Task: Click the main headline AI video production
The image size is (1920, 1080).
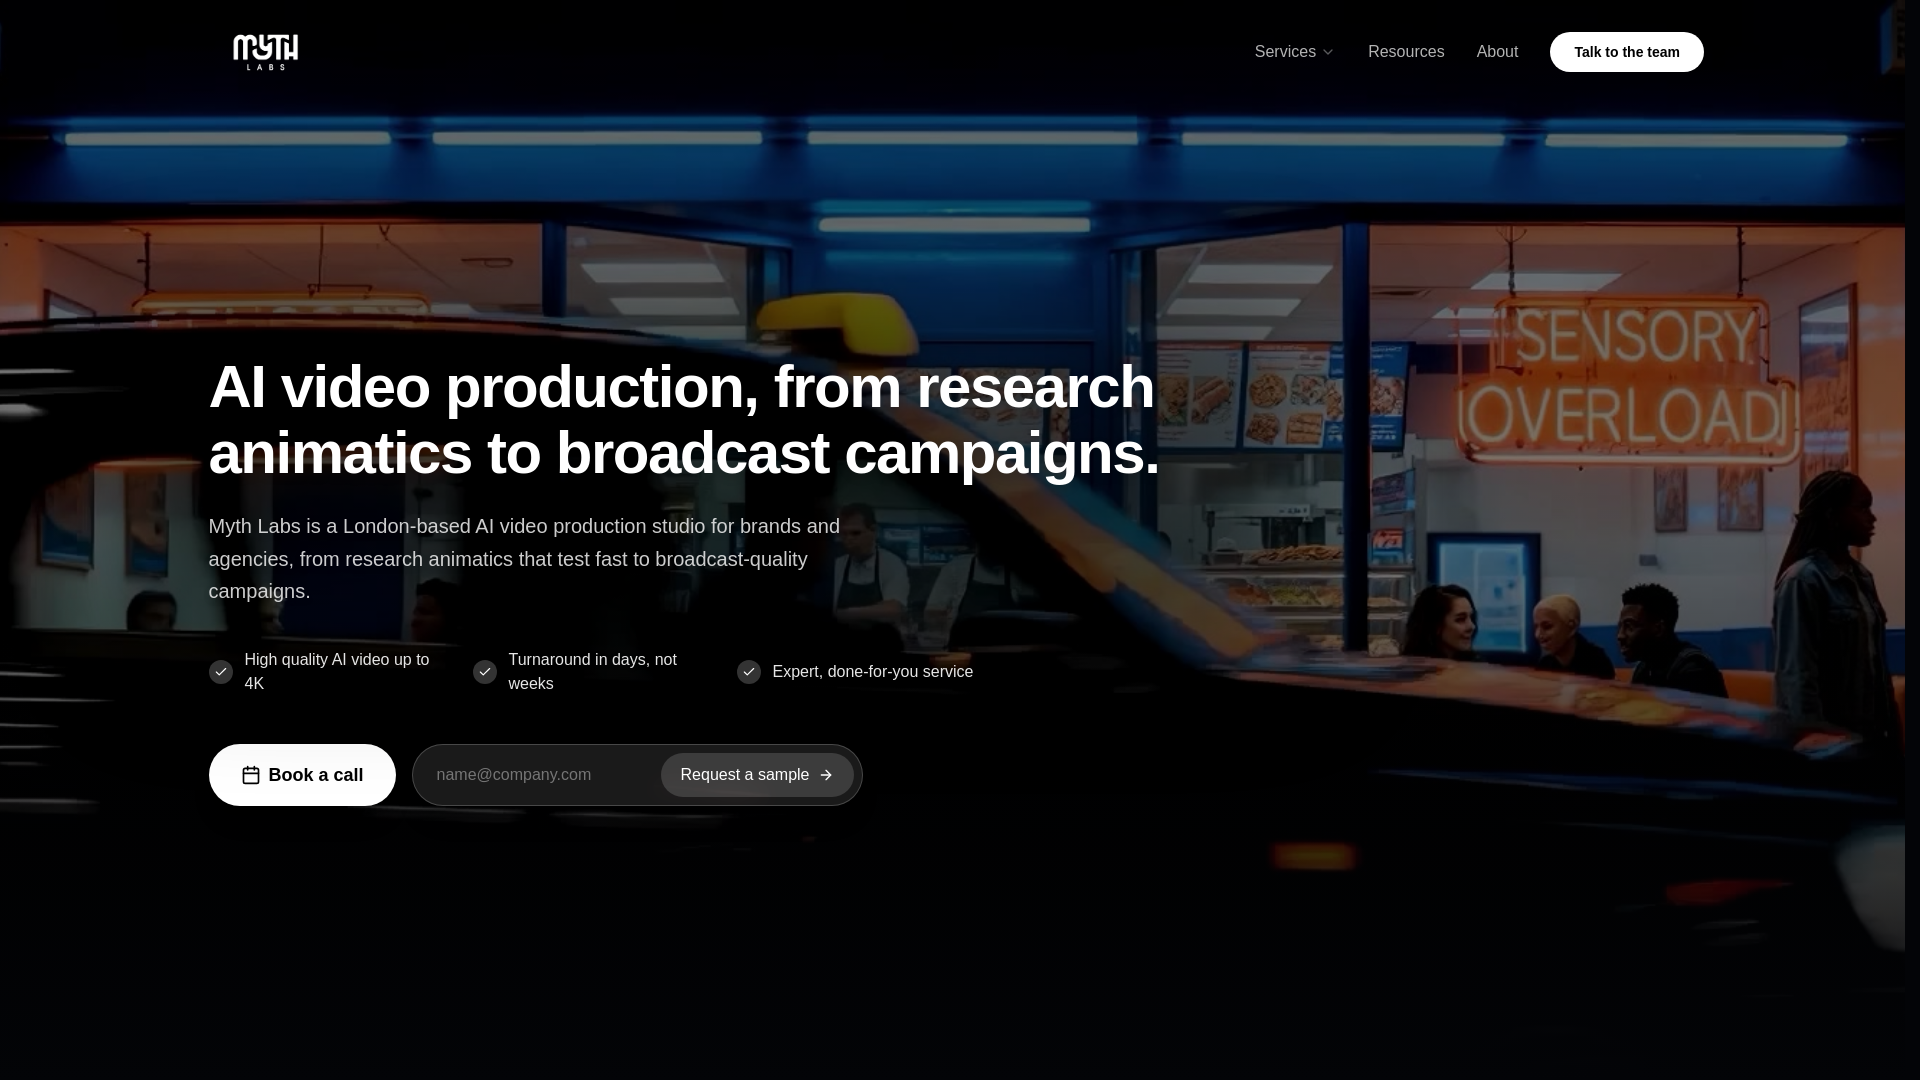Action: [684, 419]
